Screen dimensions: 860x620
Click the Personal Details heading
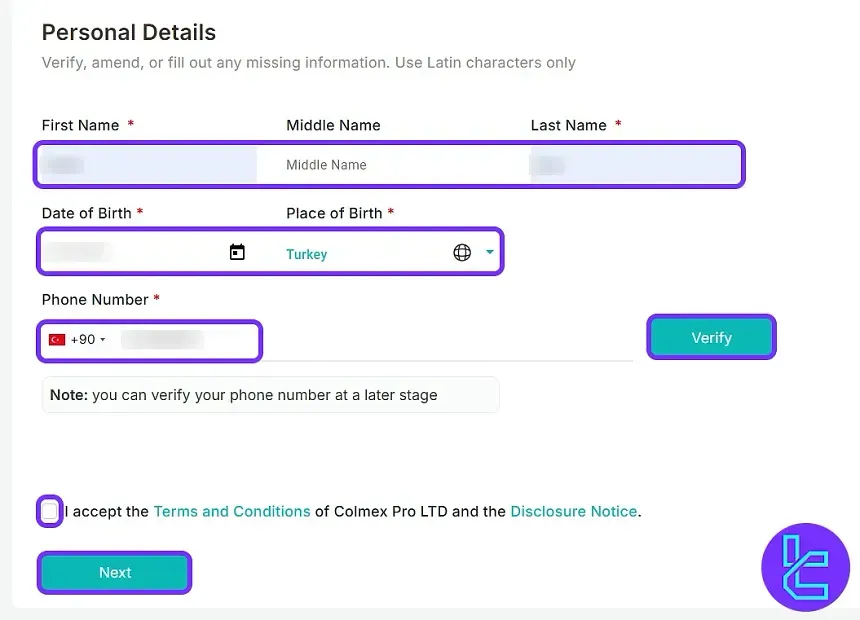pyautogui.click(x=128, y=32)
